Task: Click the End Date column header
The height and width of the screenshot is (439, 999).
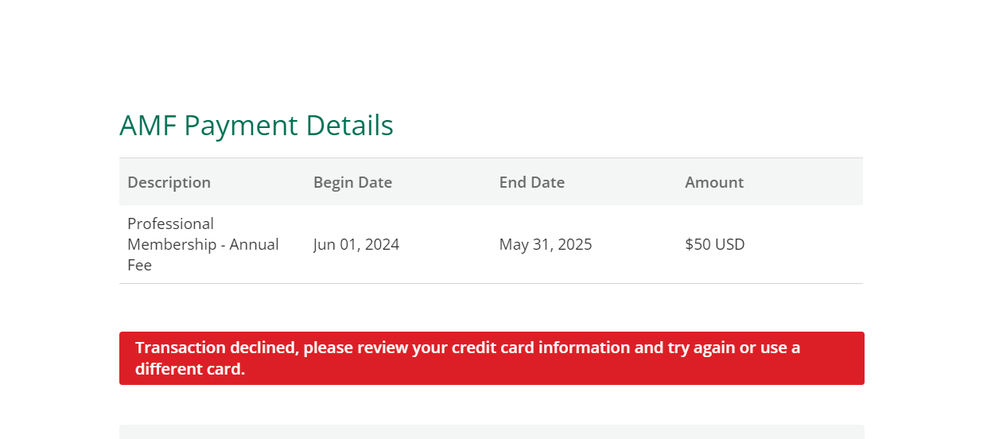Action: pos(532,182)
